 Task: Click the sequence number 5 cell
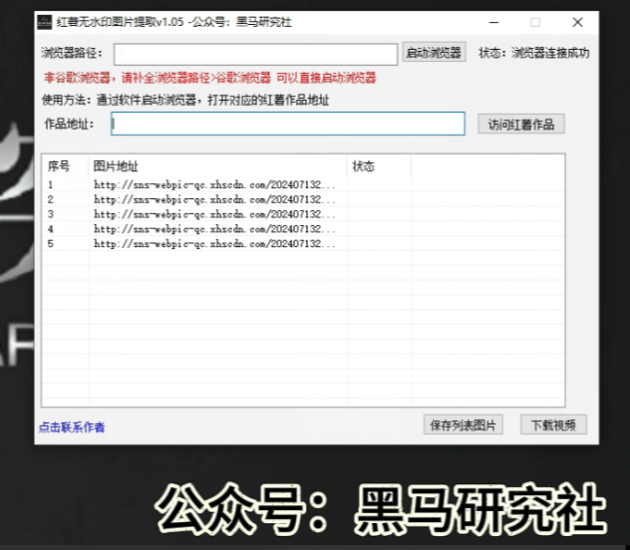click(51, 244)
